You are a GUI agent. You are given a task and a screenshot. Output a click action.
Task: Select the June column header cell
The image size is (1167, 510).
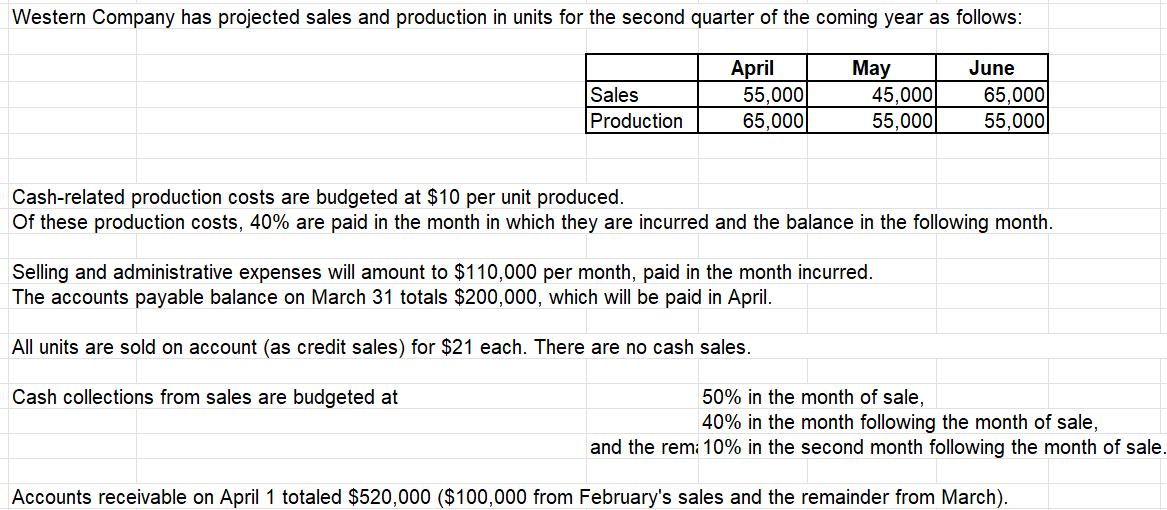(991, 68)
